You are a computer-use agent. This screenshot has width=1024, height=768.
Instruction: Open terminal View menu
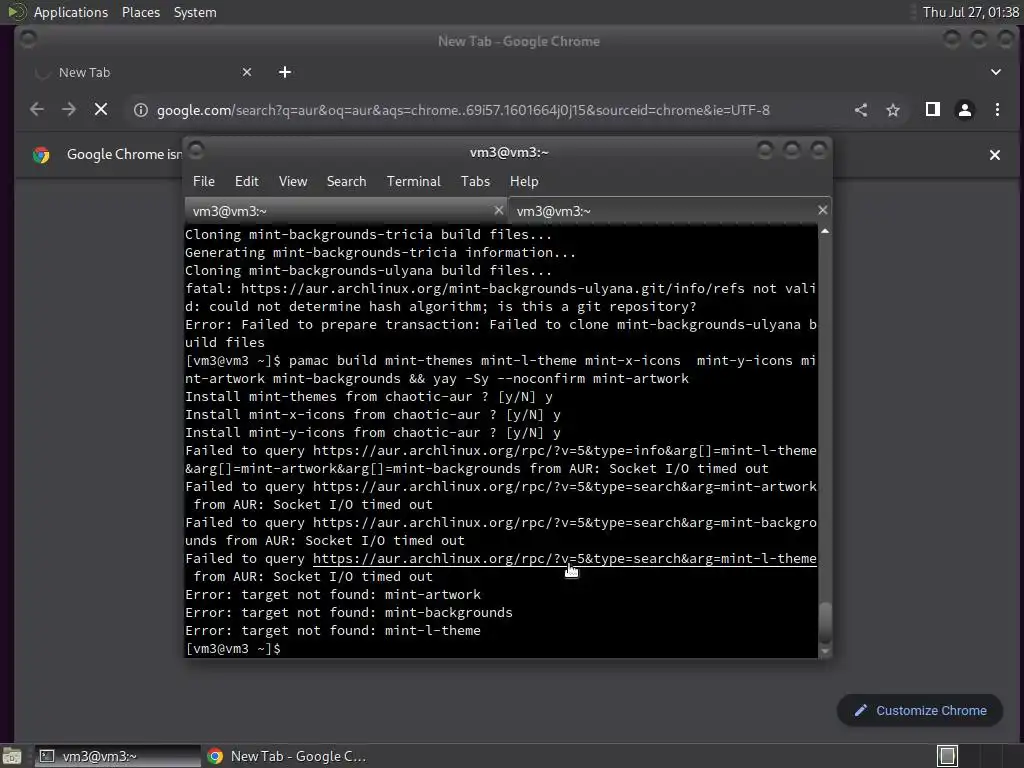pos(293,182)
